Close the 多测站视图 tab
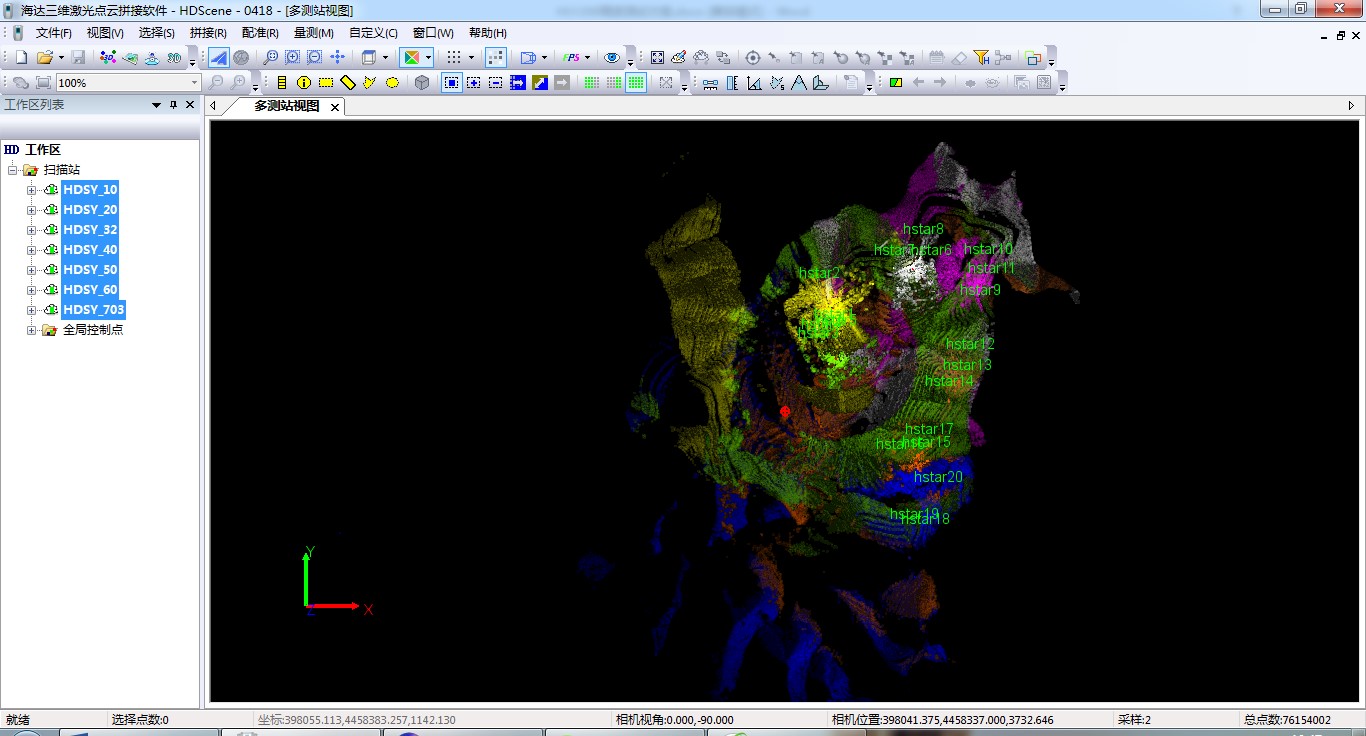Image resolution: width=1366 pixels, height=736 pixels. pyautogui.click(x=335, y=106)
